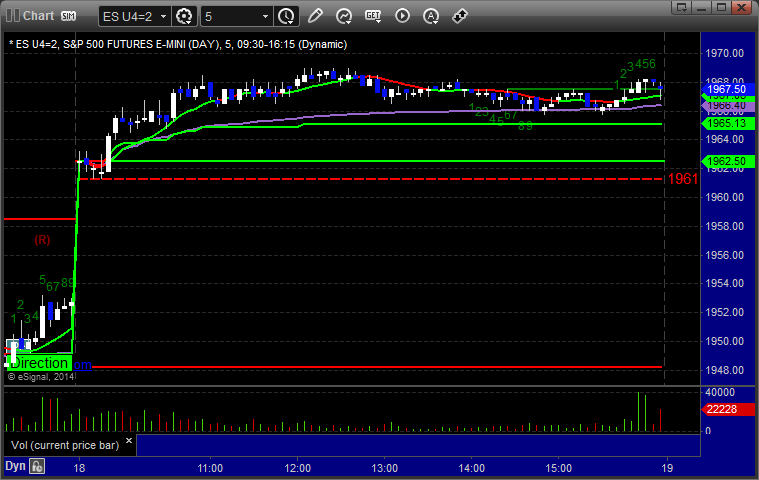
Task: Click the Dyn scale label
Action: click(15, 466)
